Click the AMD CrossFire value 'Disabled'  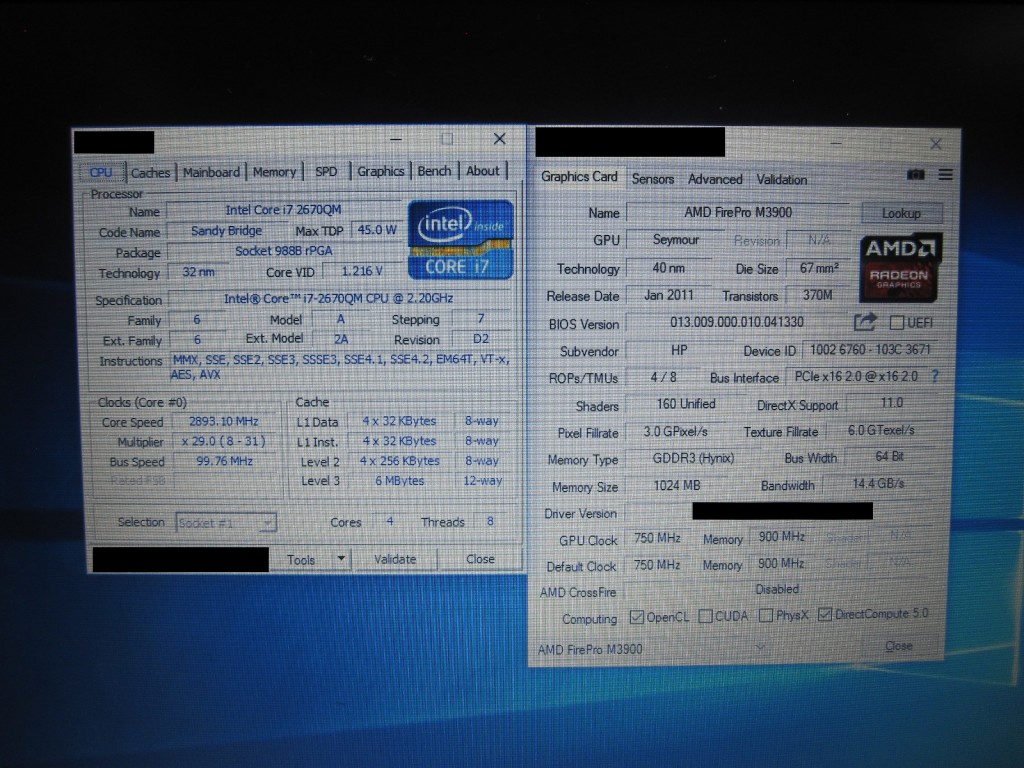[777, 589]
